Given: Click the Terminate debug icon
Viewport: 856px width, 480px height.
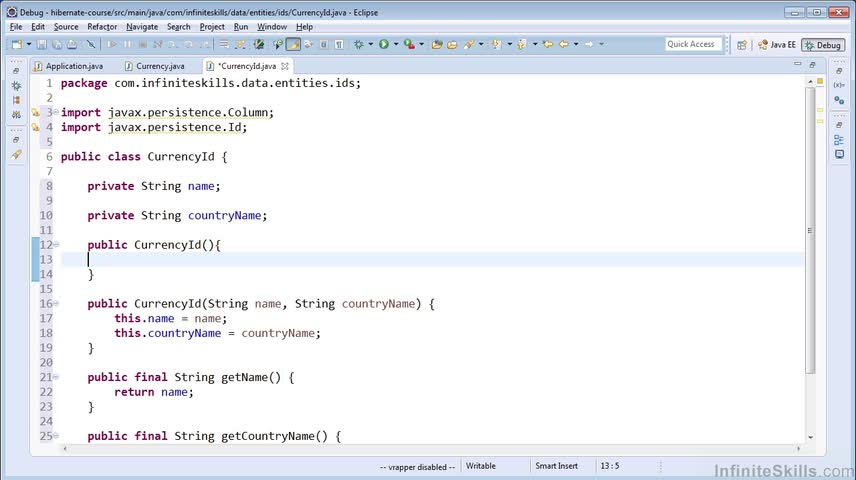Looking at the screenshot, I should pos(142,44).
